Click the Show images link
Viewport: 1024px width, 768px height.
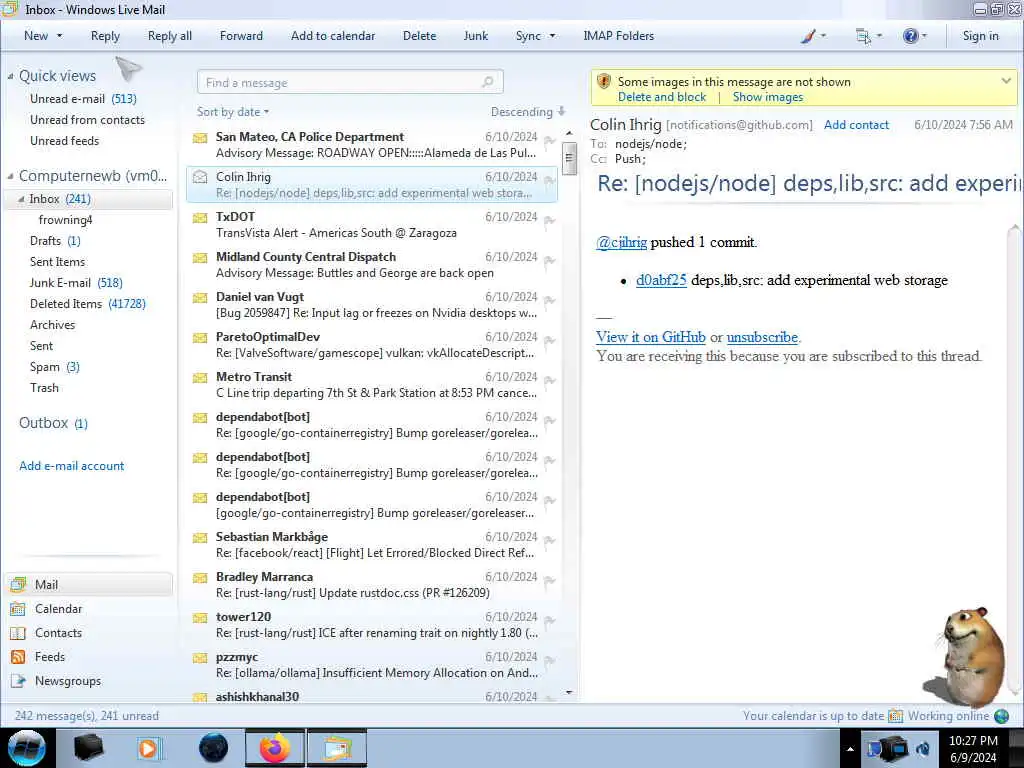[768, 97]
